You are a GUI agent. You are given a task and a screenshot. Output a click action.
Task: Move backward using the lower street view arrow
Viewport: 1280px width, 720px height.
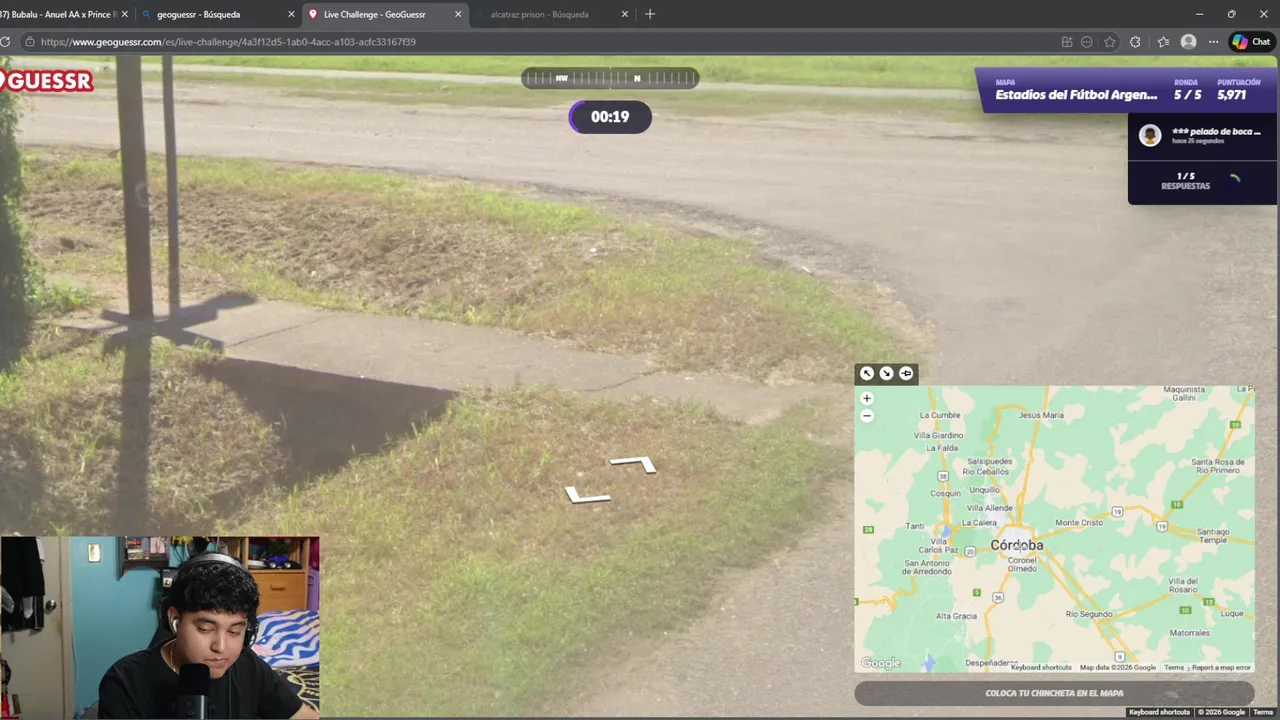click(x=587, y=494)
